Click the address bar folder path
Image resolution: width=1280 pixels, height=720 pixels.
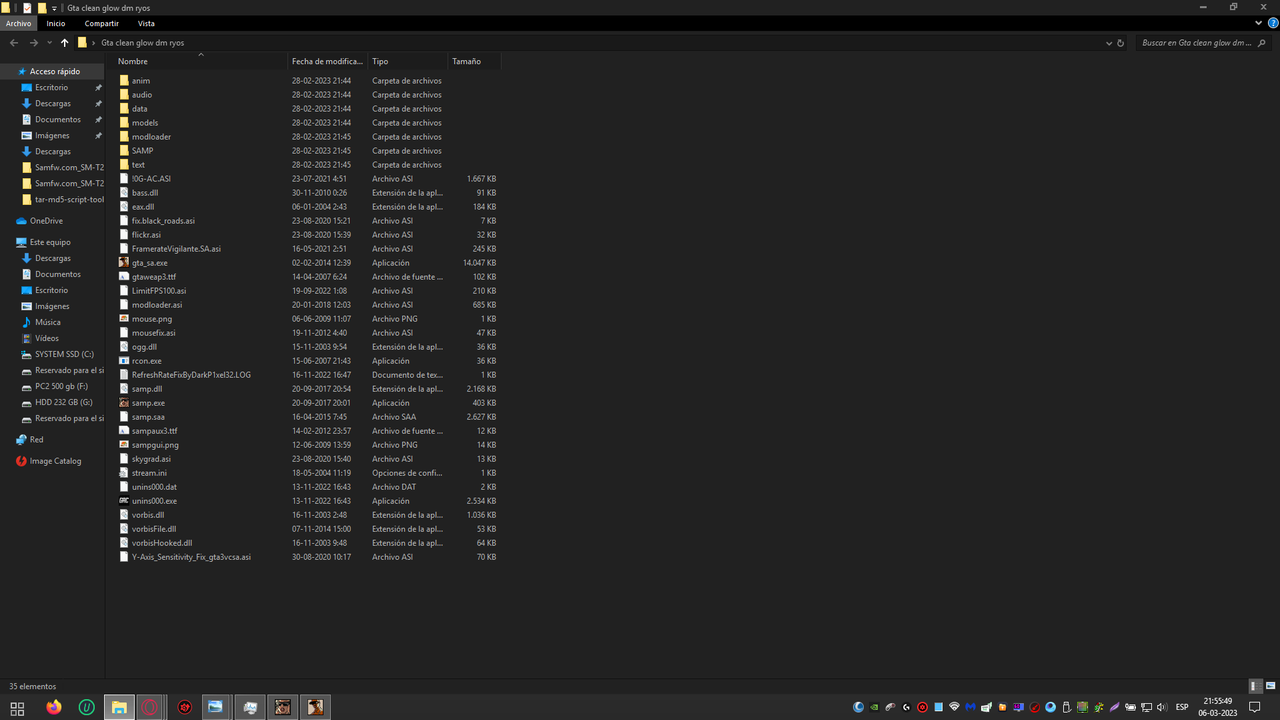tap(142, 43)
